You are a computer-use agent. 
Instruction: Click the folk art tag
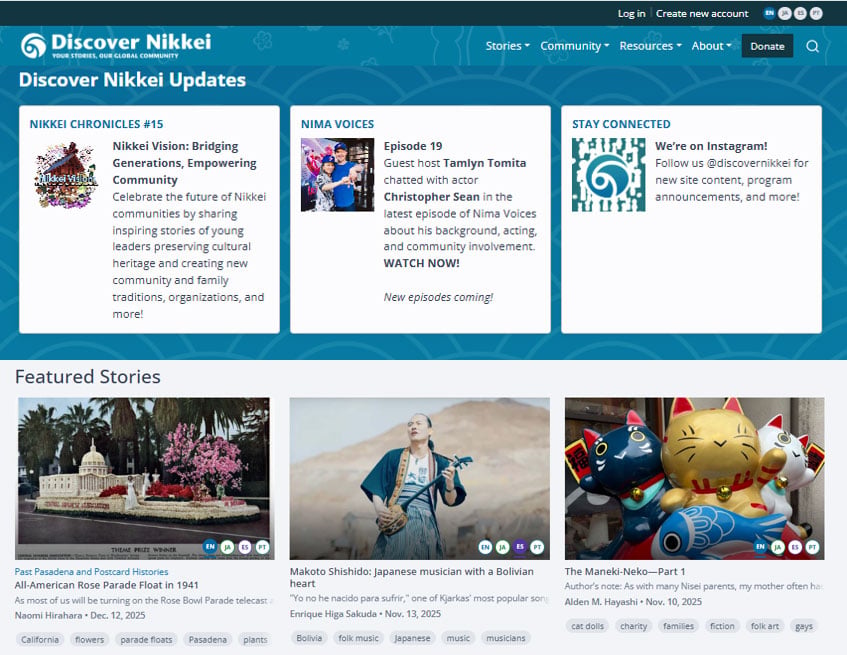pos(765,626)
